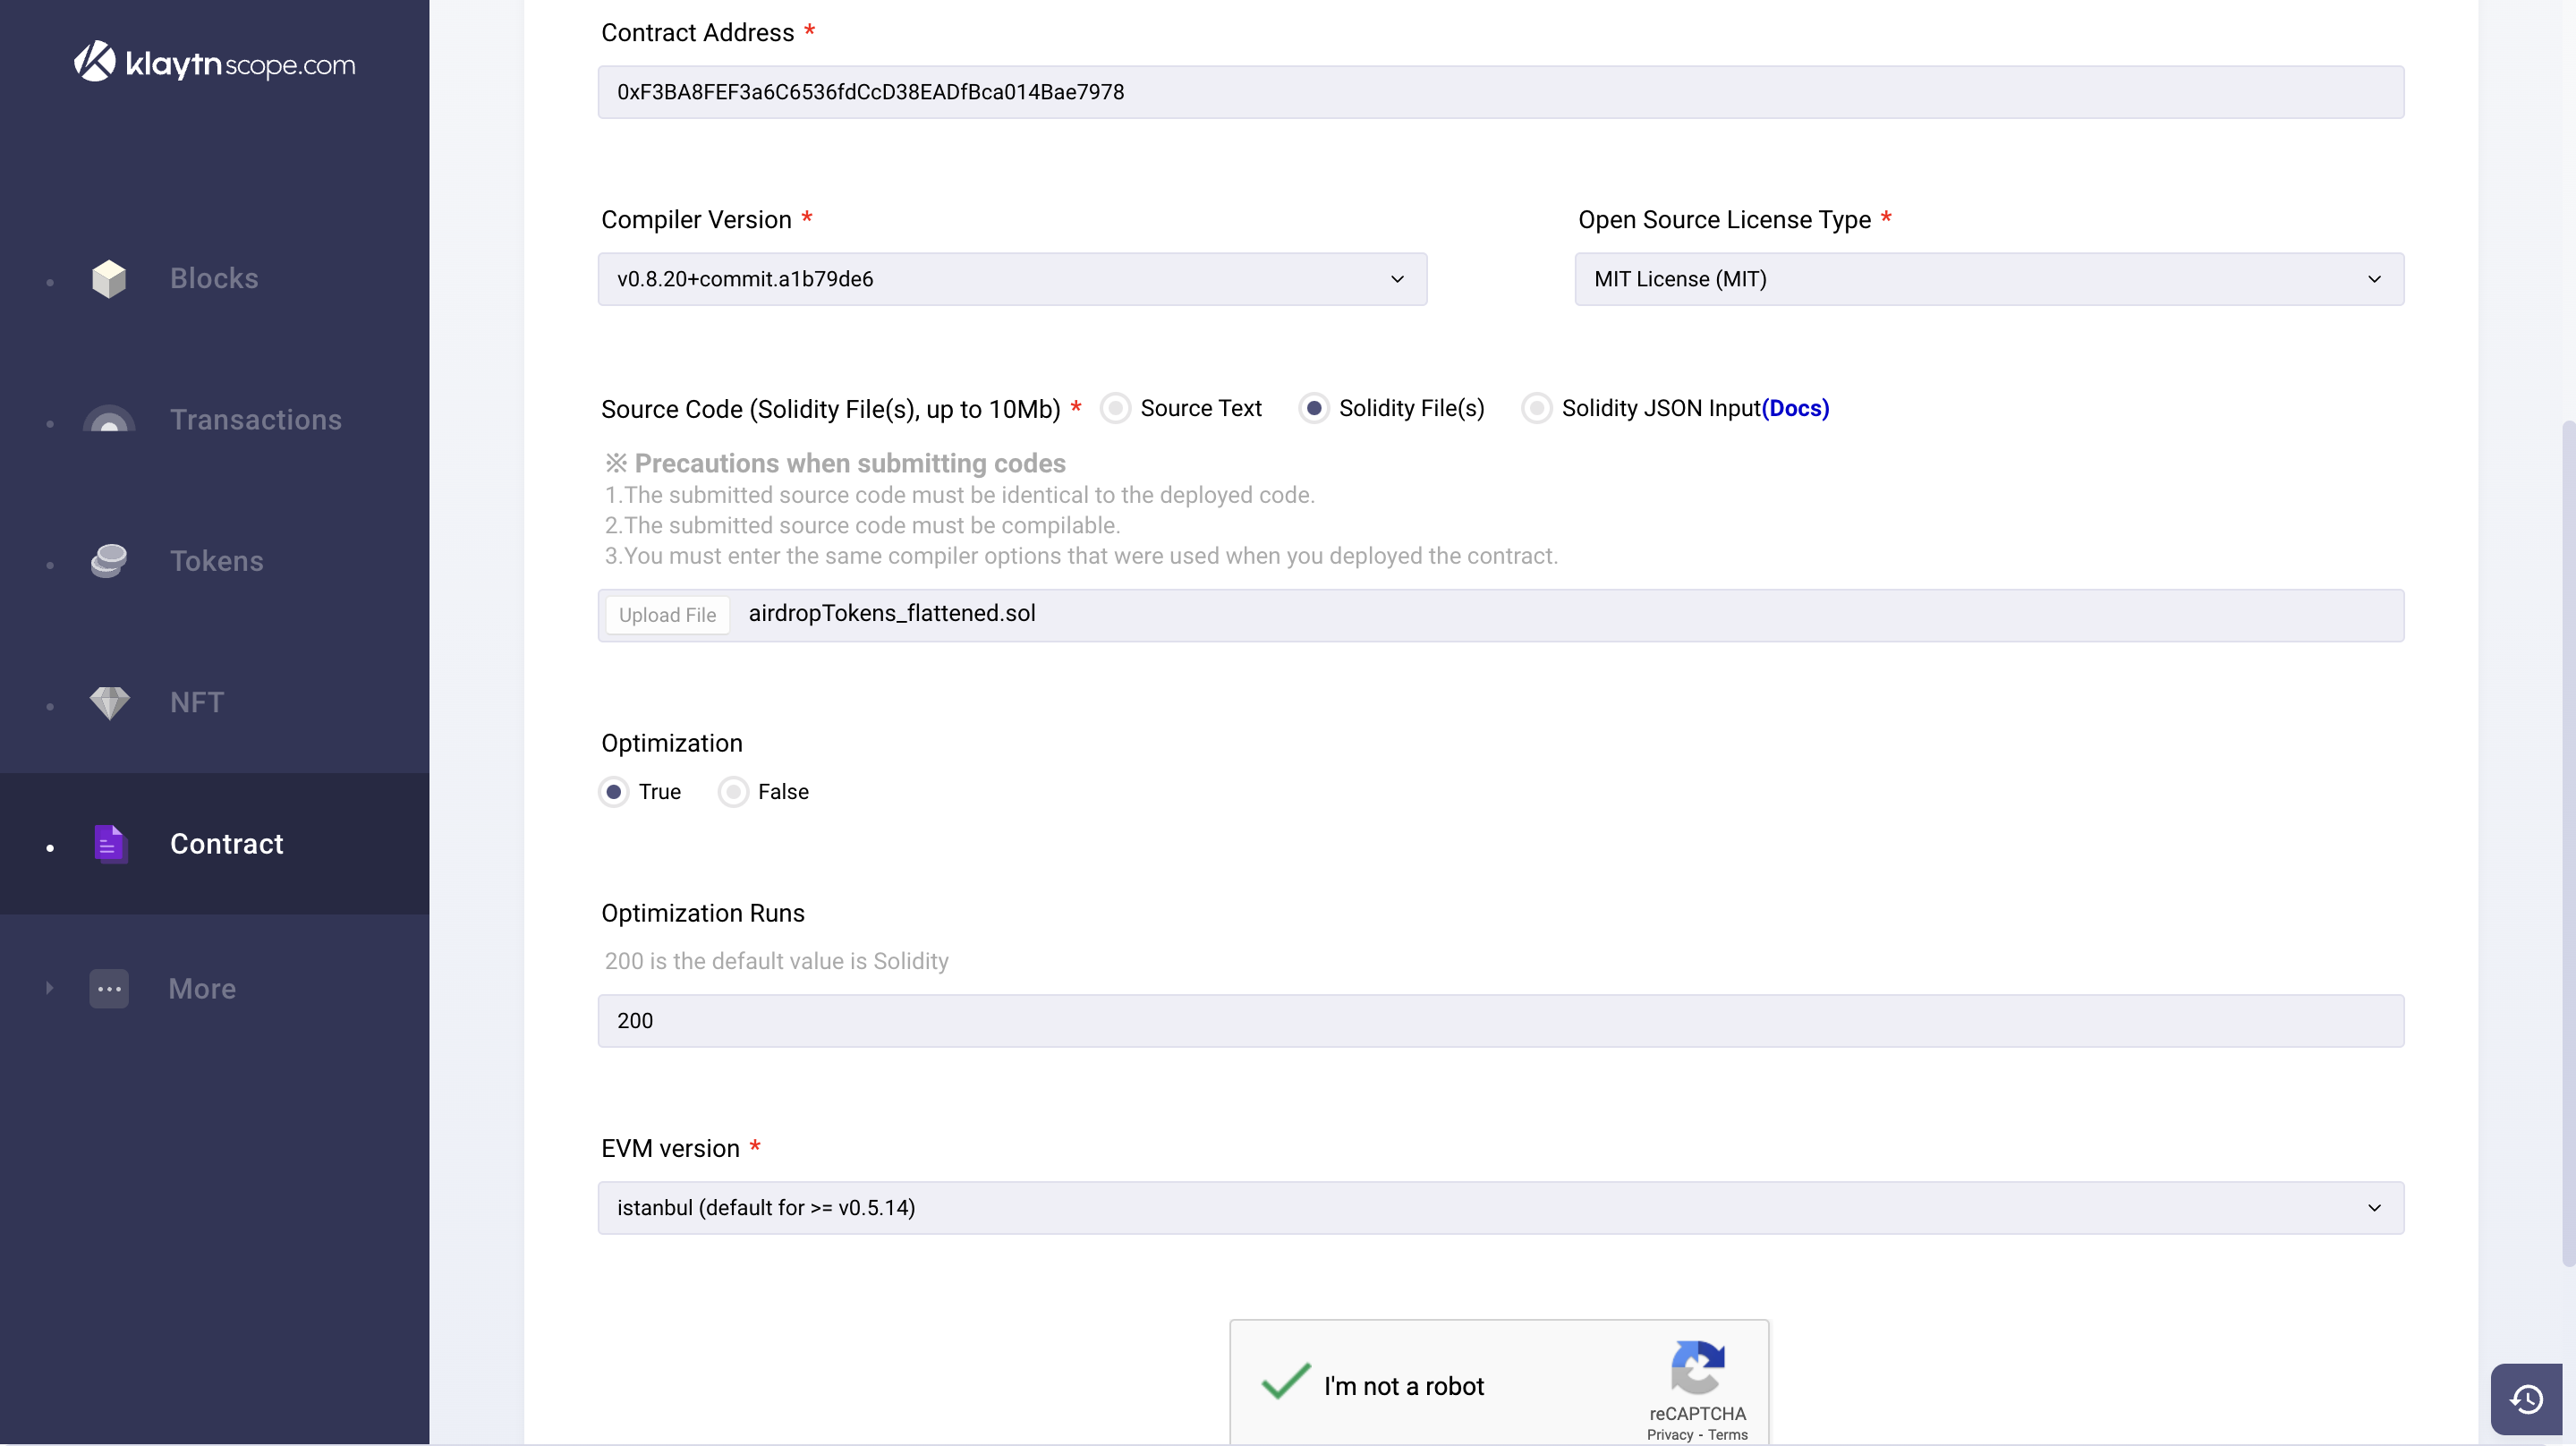Open the Compiler Version dropdown

(1011, 279)
